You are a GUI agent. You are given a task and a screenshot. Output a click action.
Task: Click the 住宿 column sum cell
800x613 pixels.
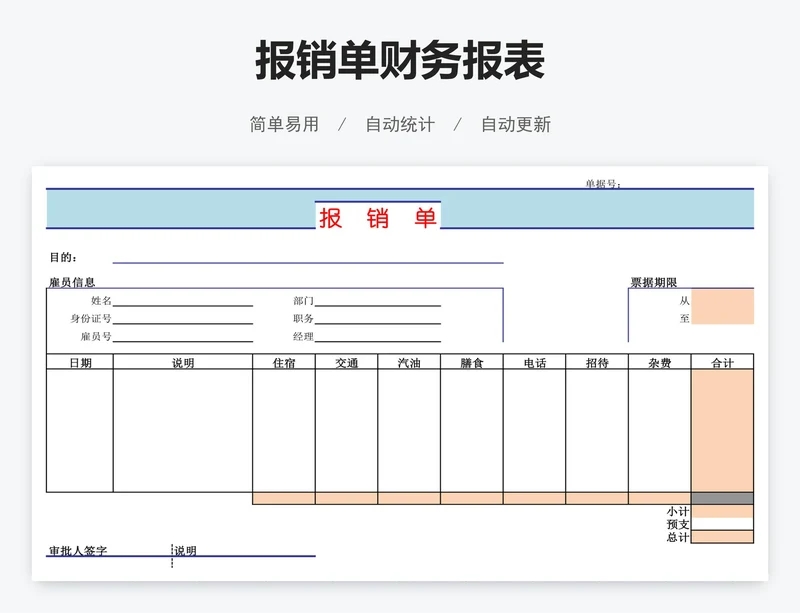284,499
